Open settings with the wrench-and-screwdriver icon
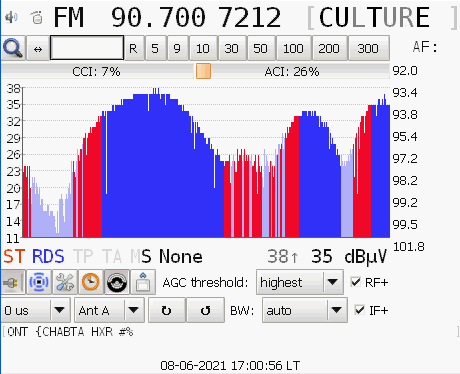Image resolution: width=460 pixels, height=374 pixels. pyautogui.click(x=65, y=282)
